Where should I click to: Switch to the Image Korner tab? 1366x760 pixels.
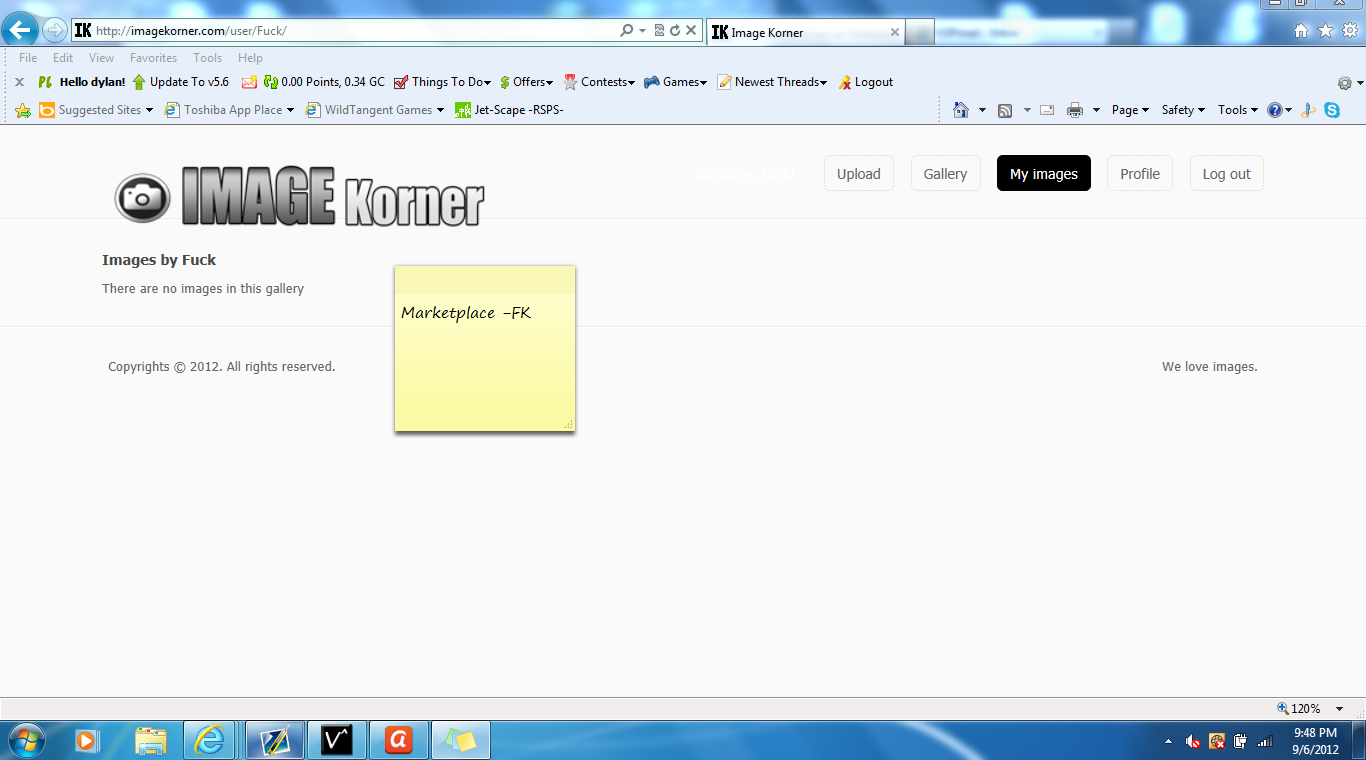[806, 32]
